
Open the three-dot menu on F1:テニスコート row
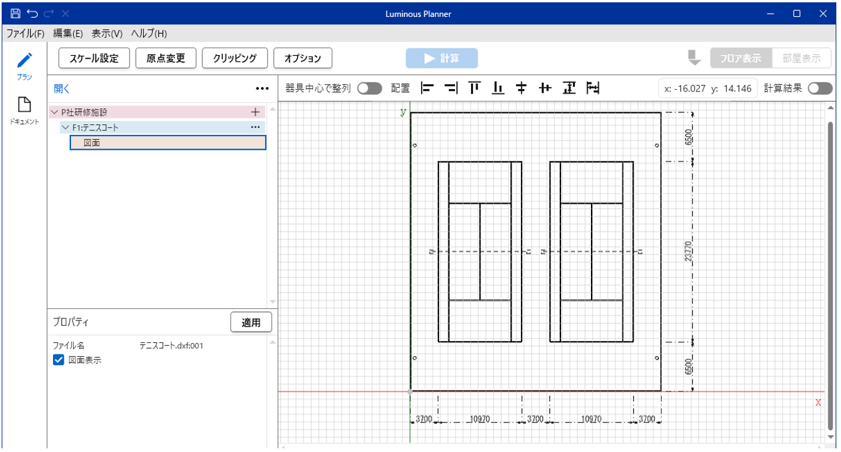pos(255,128)
